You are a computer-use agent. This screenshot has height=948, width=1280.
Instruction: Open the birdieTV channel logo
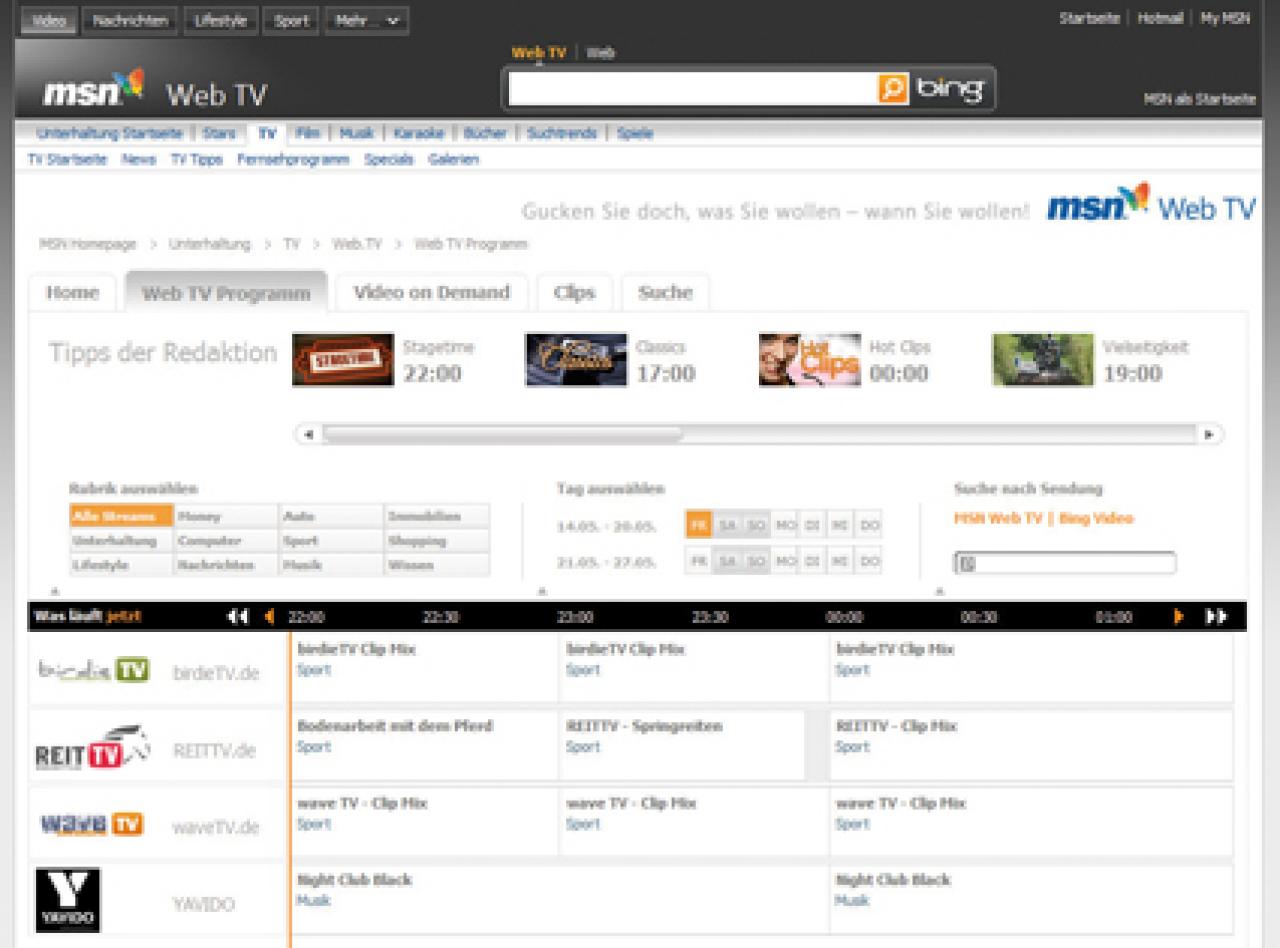(x=94, y=669)
